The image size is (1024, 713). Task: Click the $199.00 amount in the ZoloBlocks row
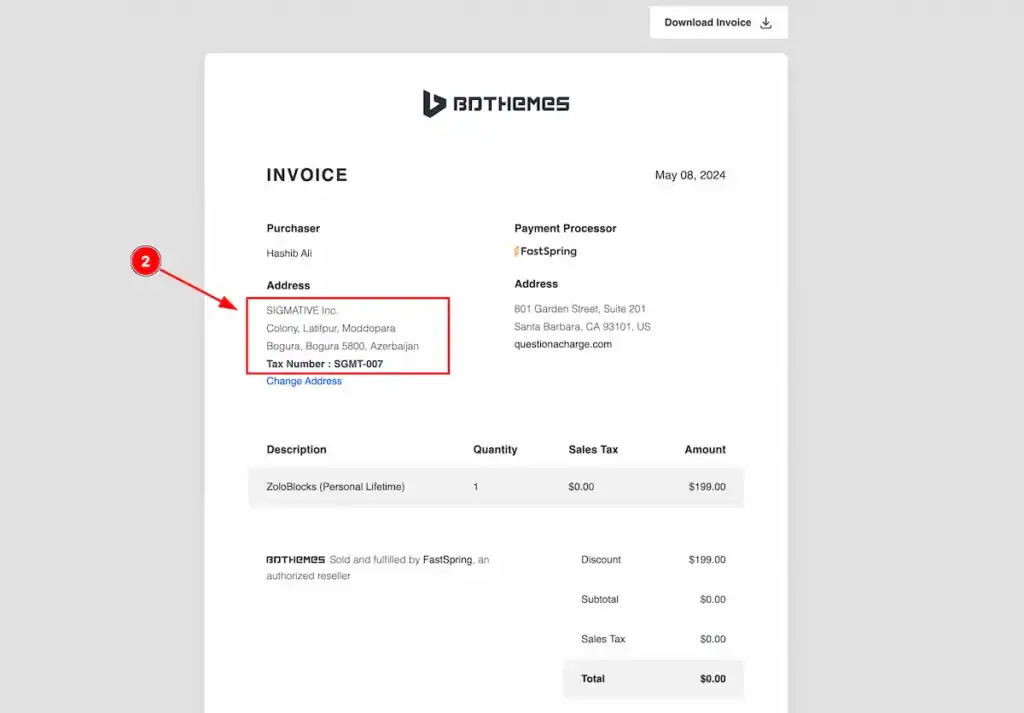pos(707,486)
